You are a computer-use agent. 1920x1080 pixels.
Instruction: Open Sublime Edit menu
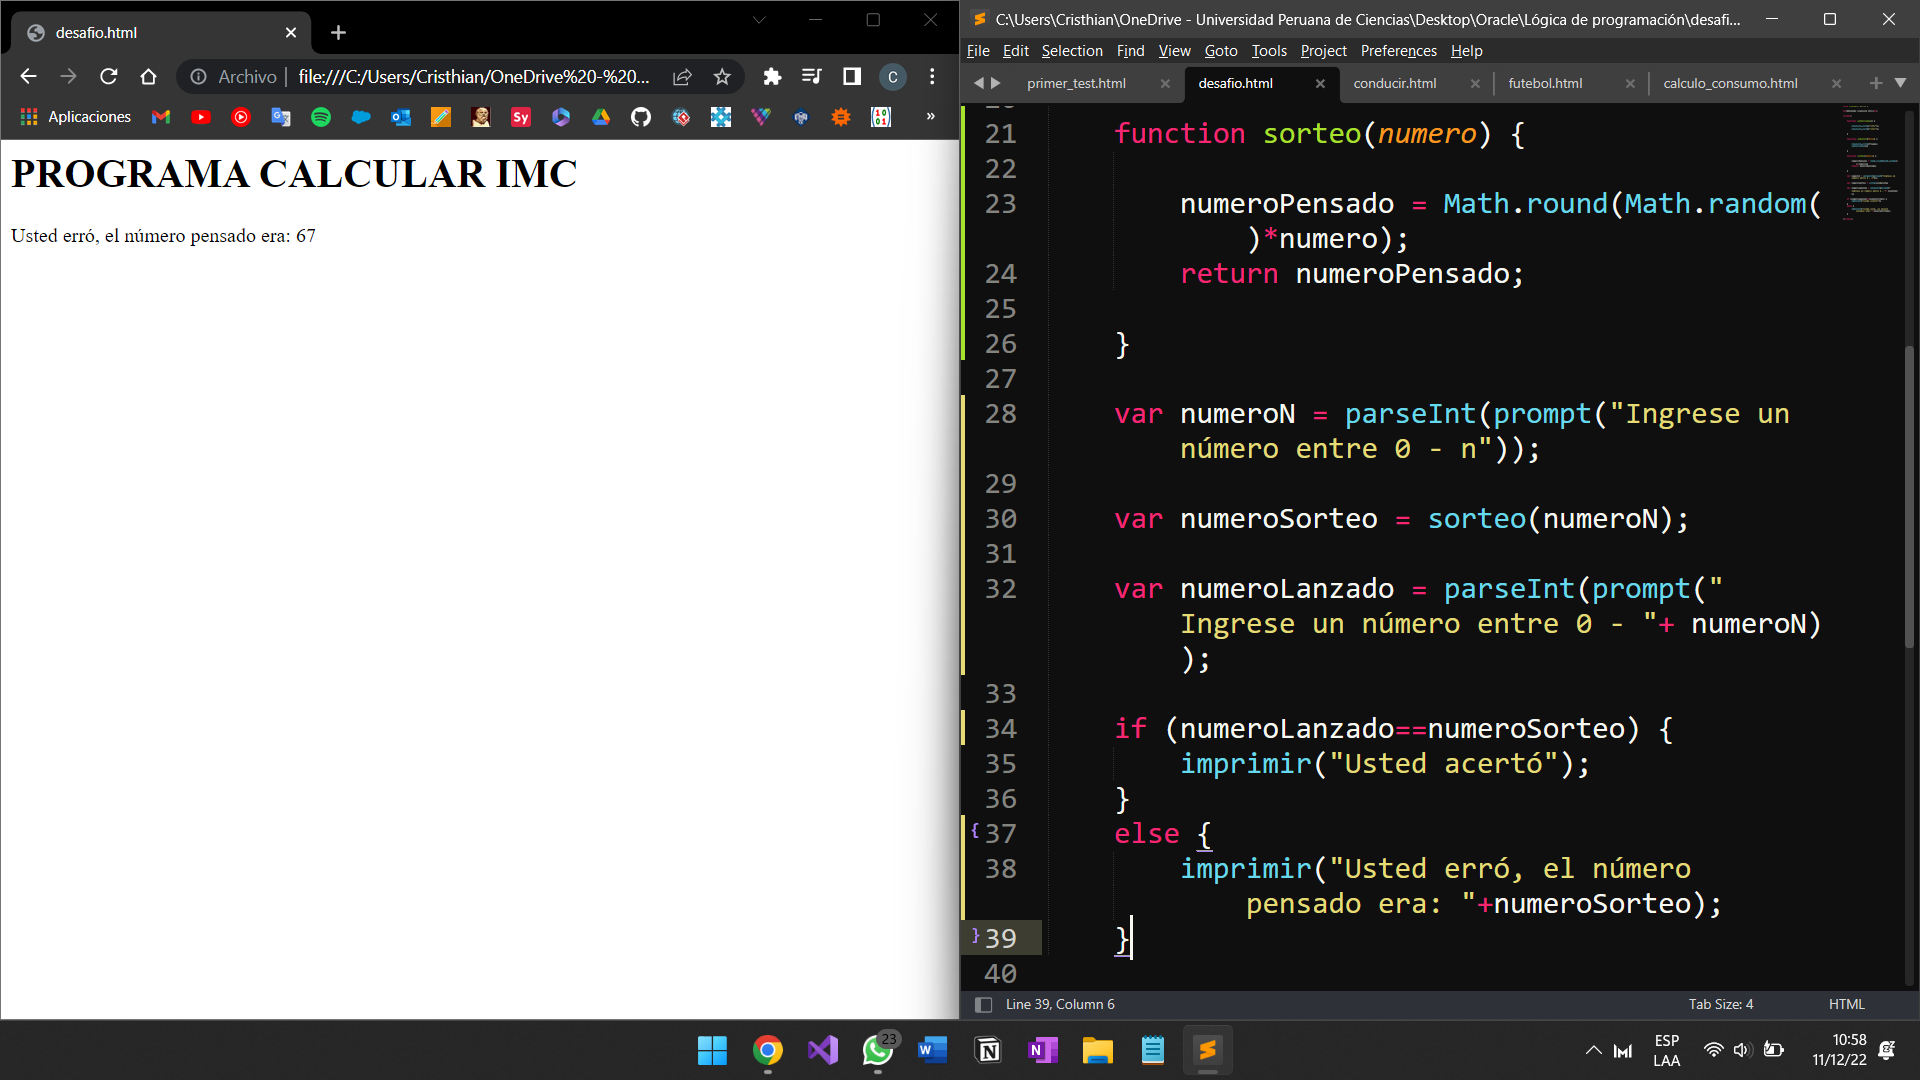(1015, 51)
